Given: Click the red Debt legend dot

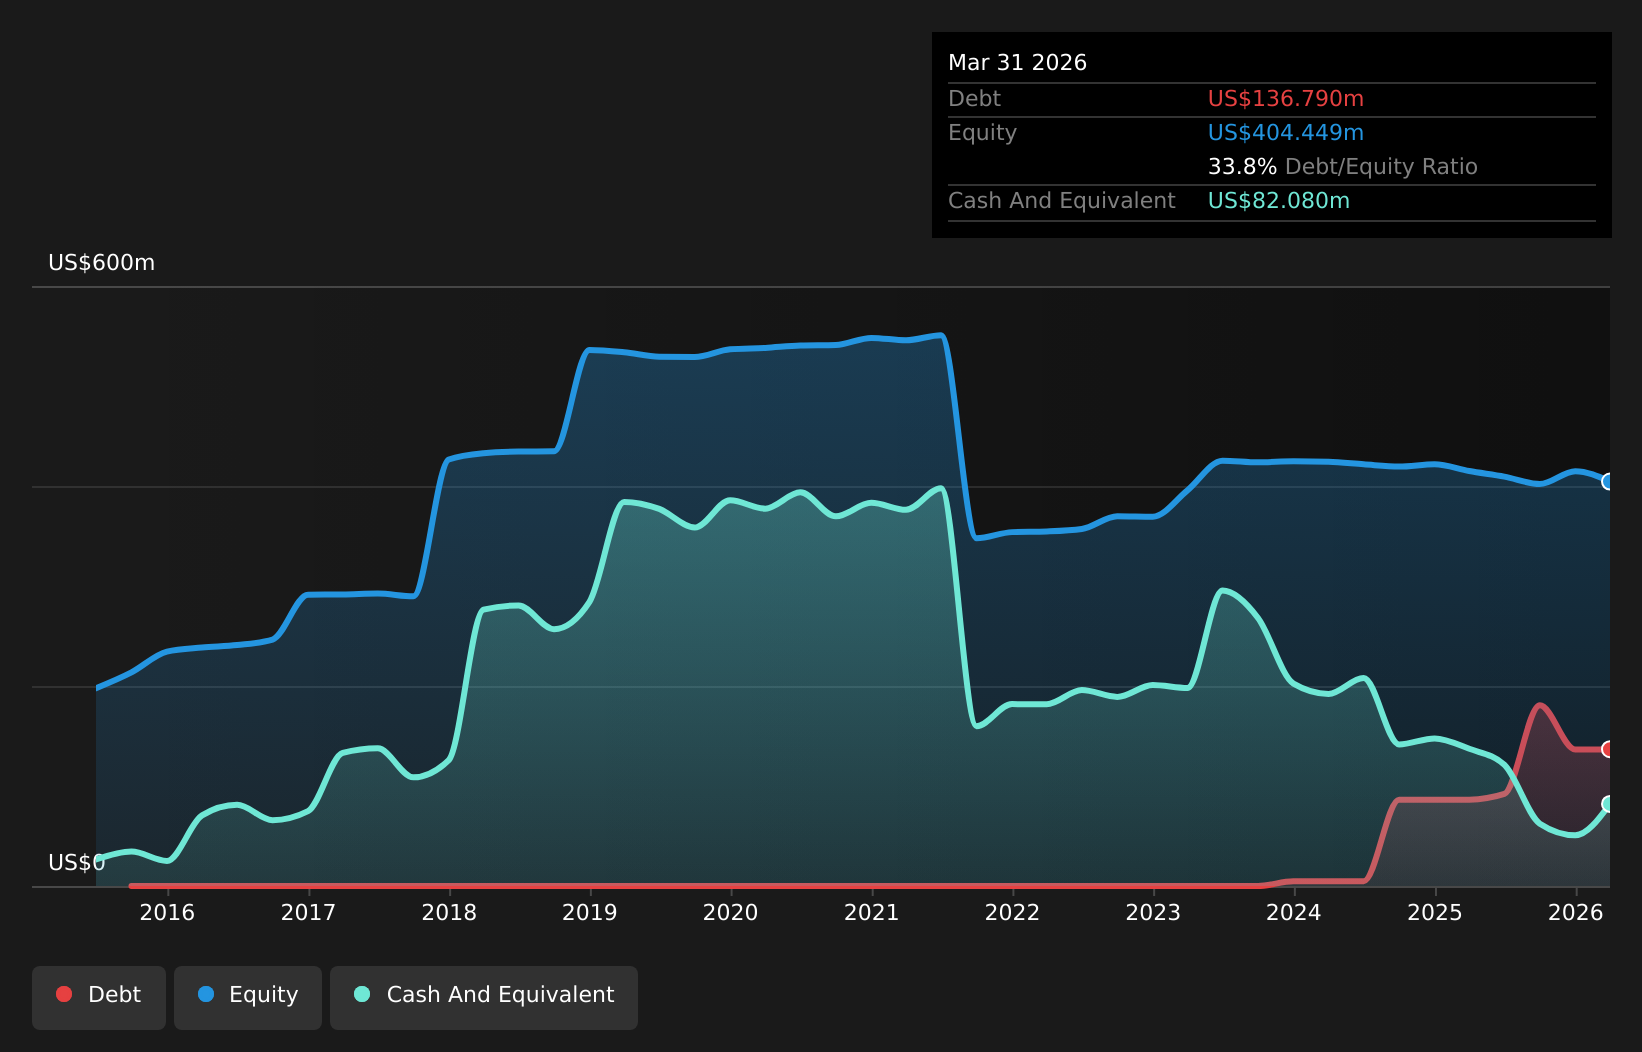Looking at the screenshot, I should 64,994.
